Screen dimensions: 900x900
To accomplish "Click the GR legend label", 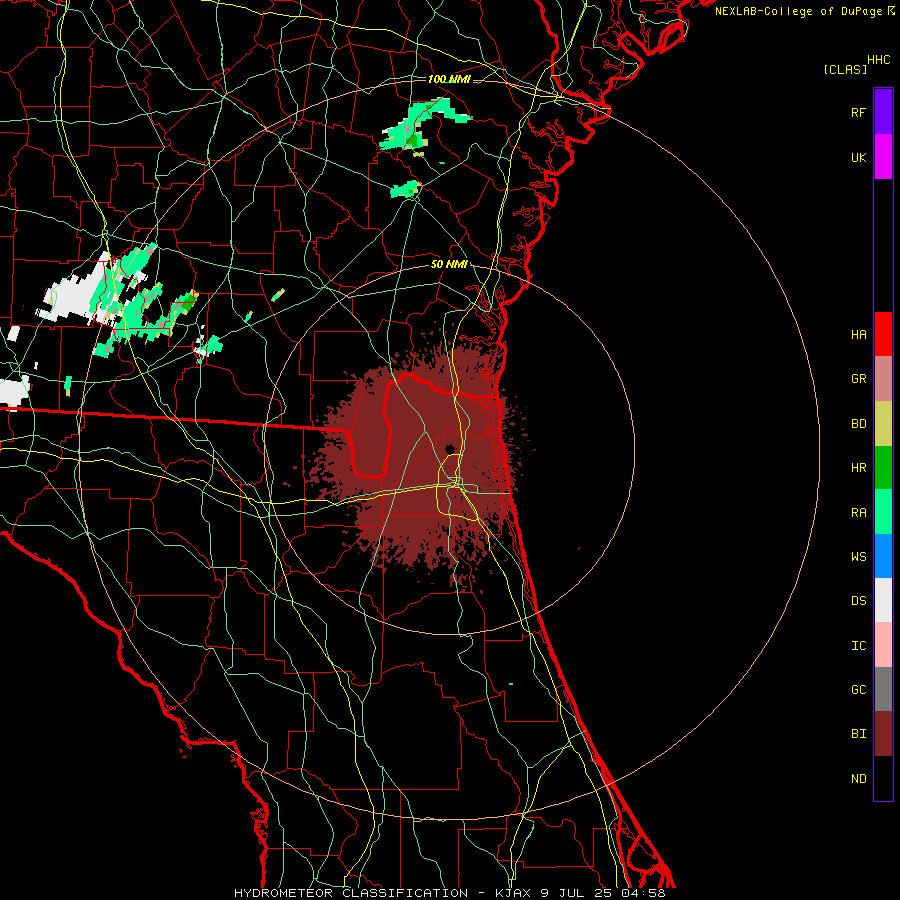I will click(x=858, y=379).
